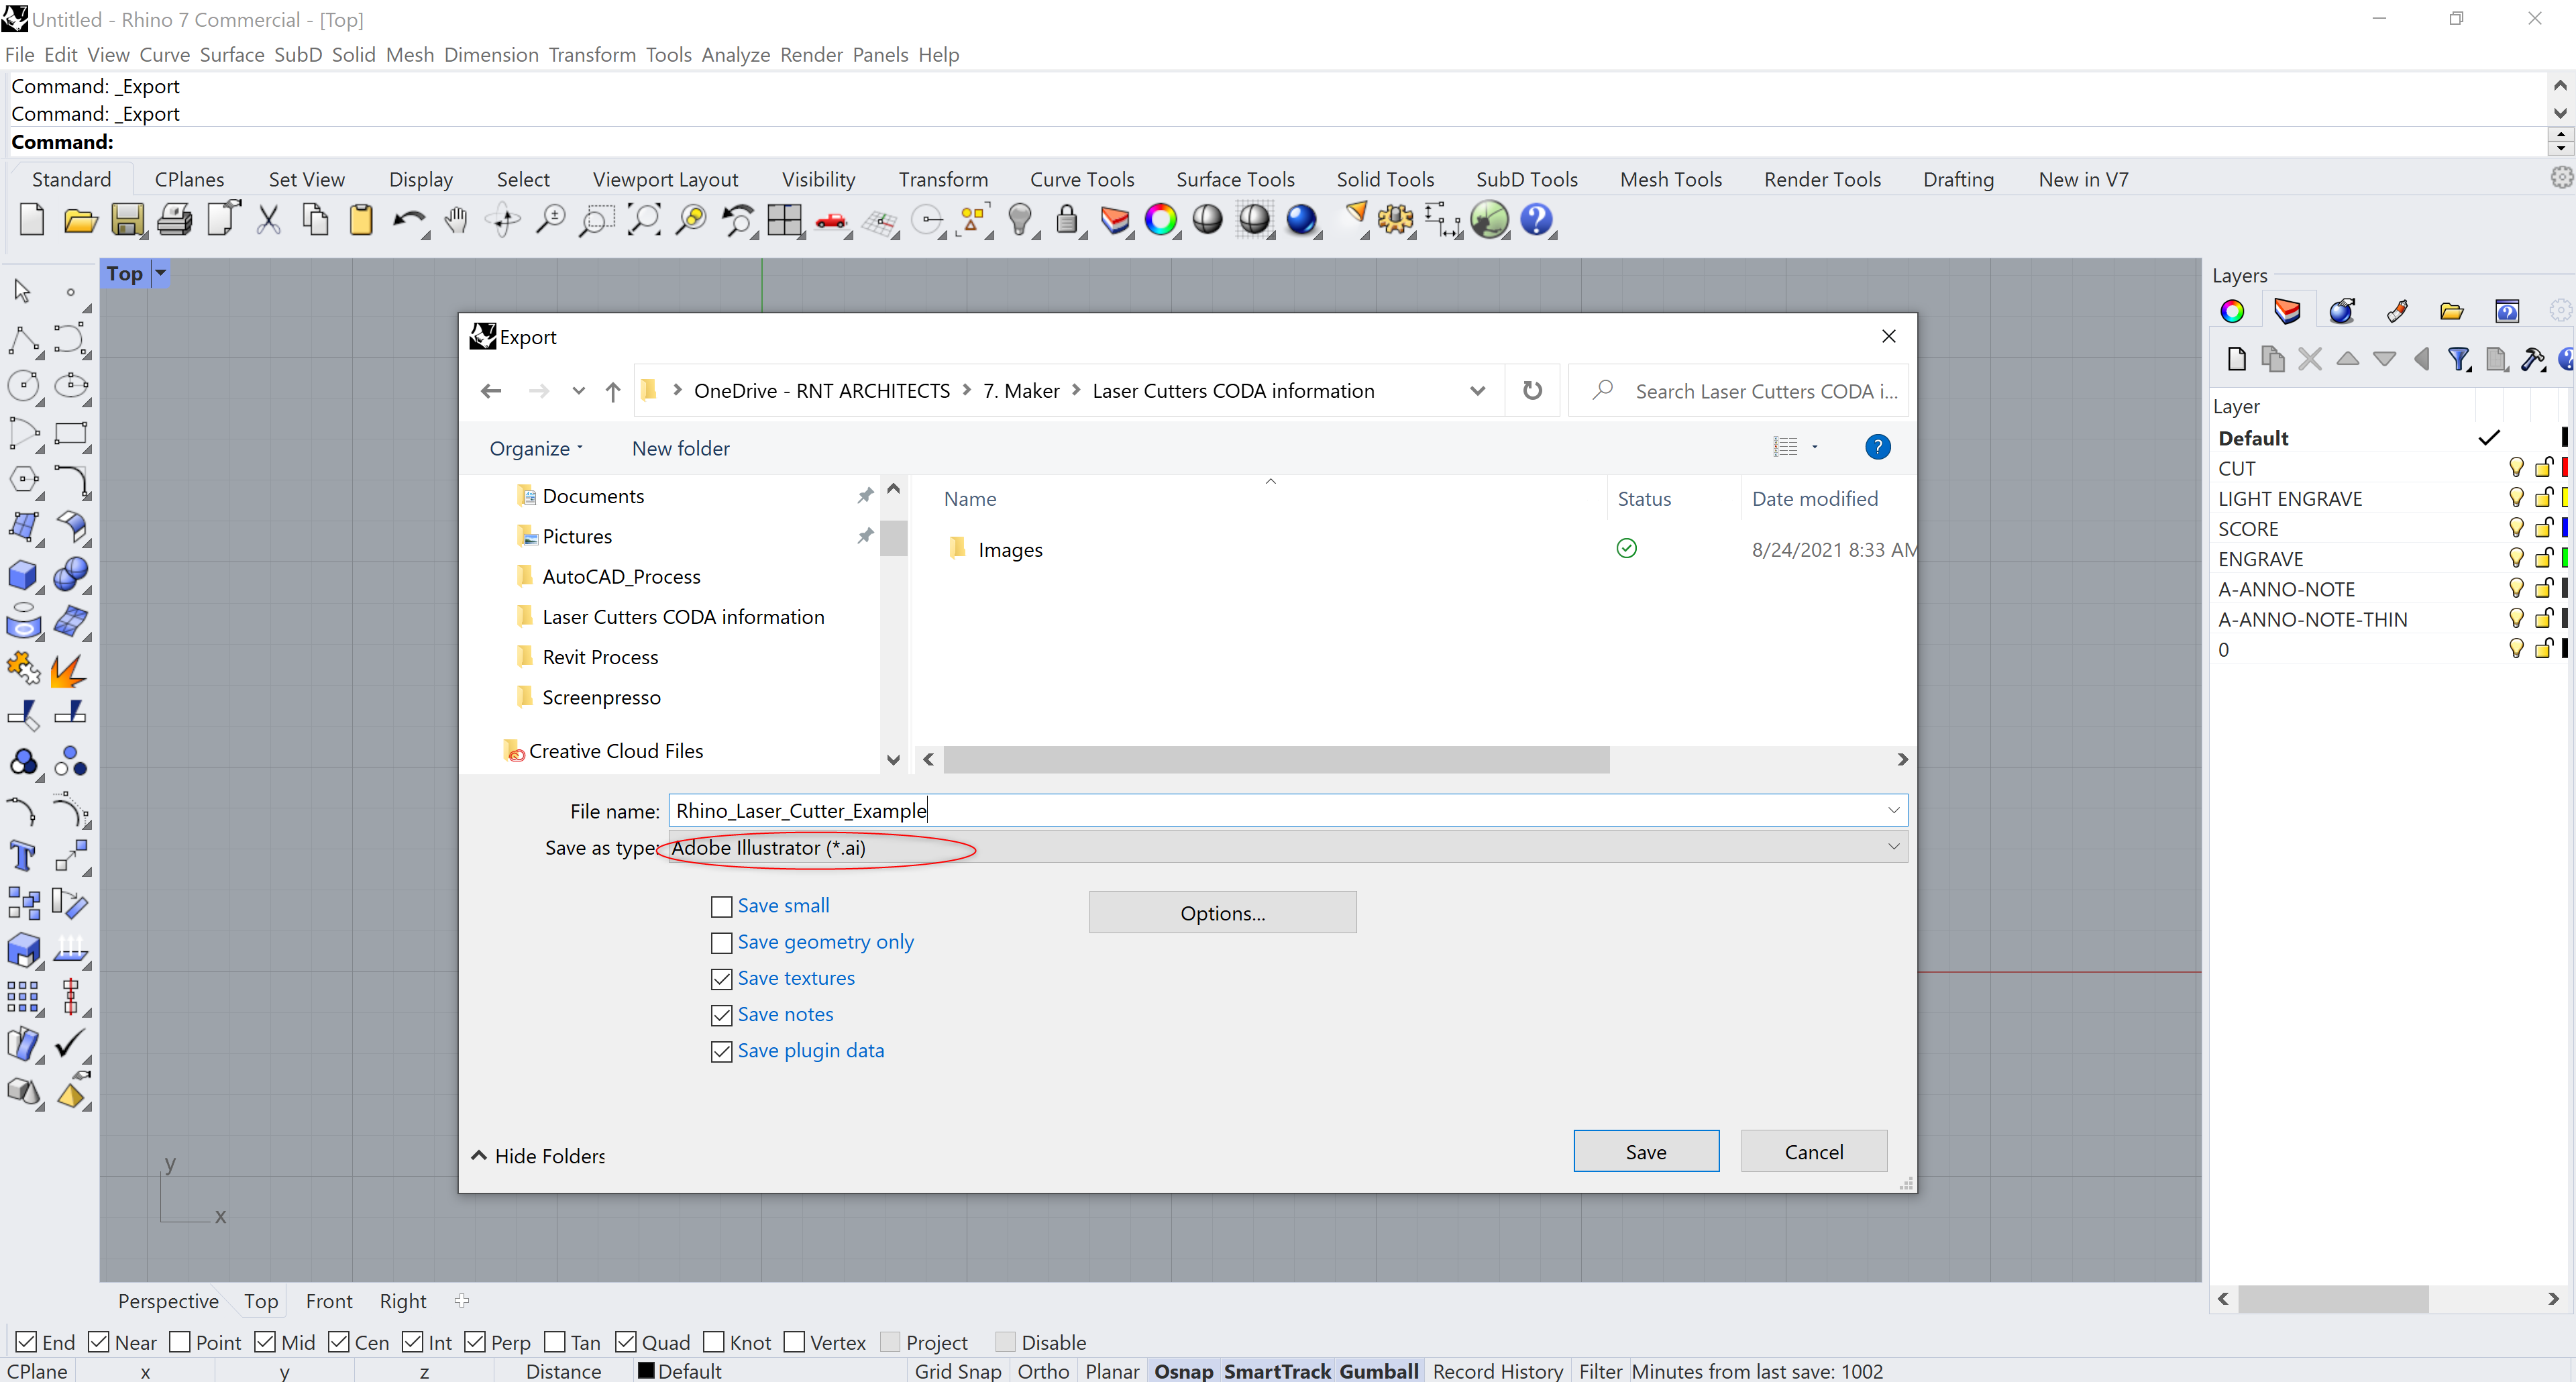This screenshot has height=1382, width=2576.
Task: Switch to the Front viewport tab
Action: [x=329, y=1301]
